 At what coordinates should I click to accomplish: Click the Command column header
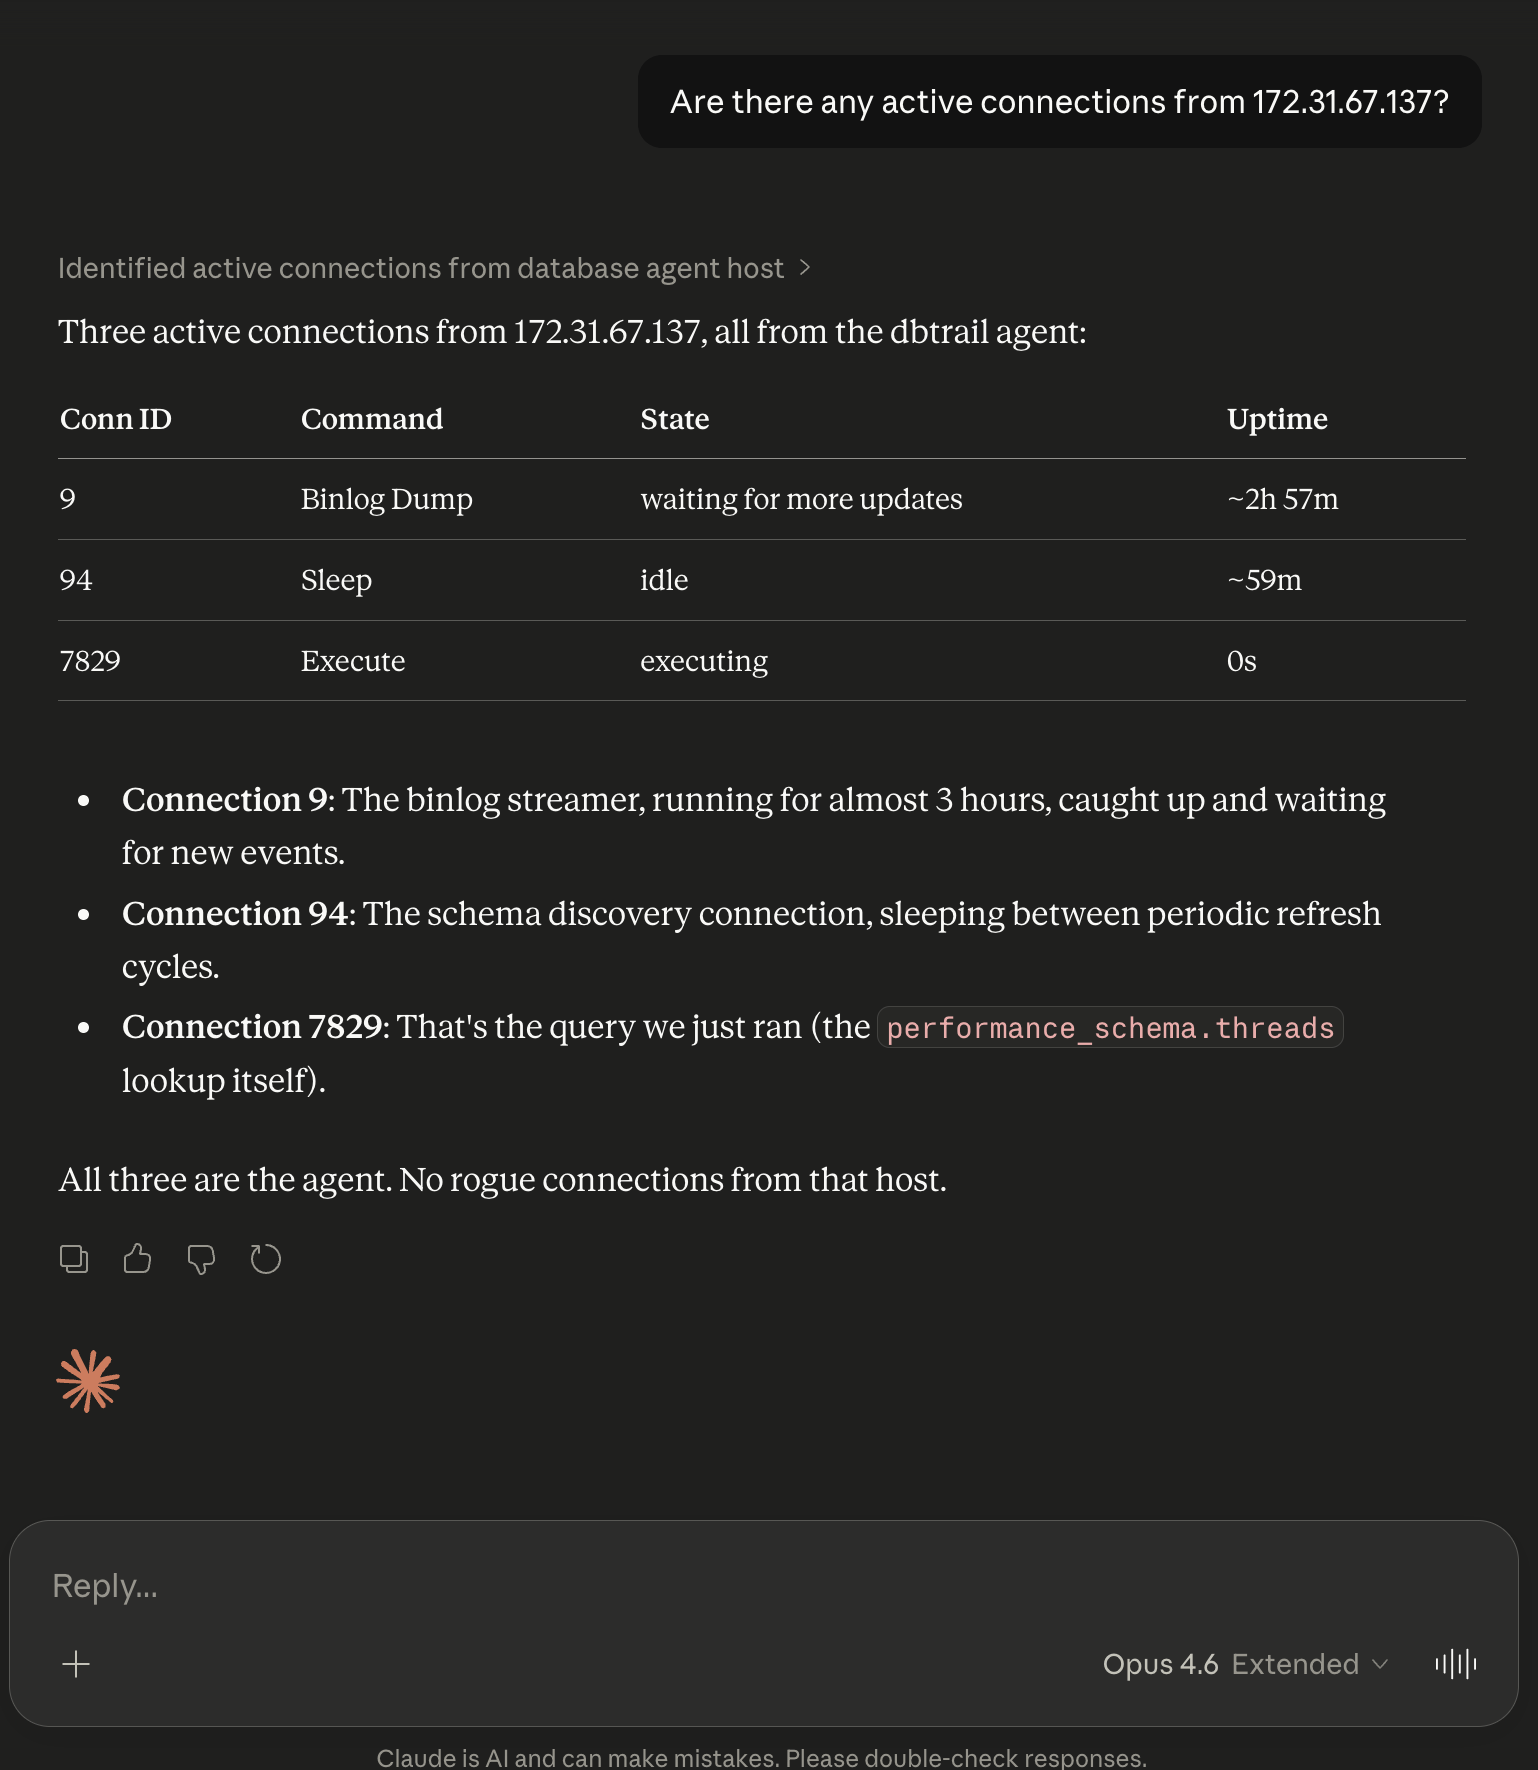(371, 419)
